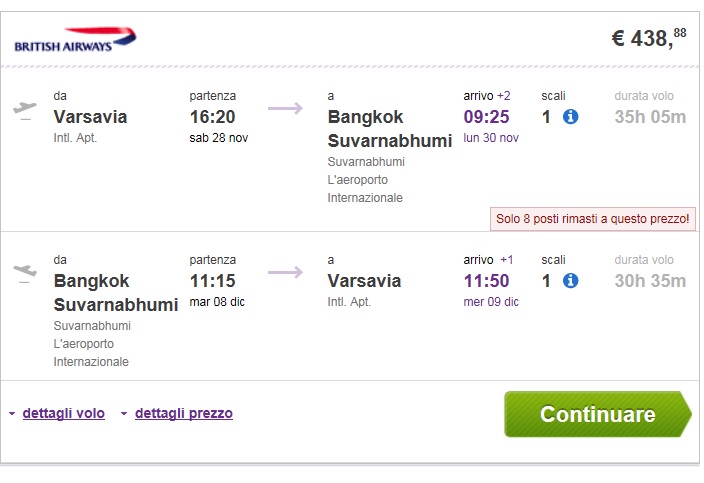Click the € 438,88 price

(x=649, y=38)
